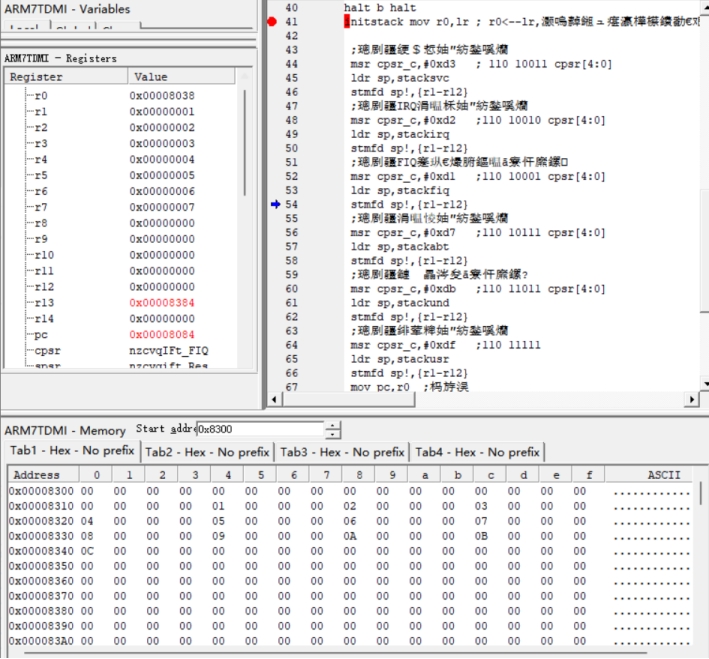
Task: Click byte 03 in row 0x00008310
Action: [481, 506]
